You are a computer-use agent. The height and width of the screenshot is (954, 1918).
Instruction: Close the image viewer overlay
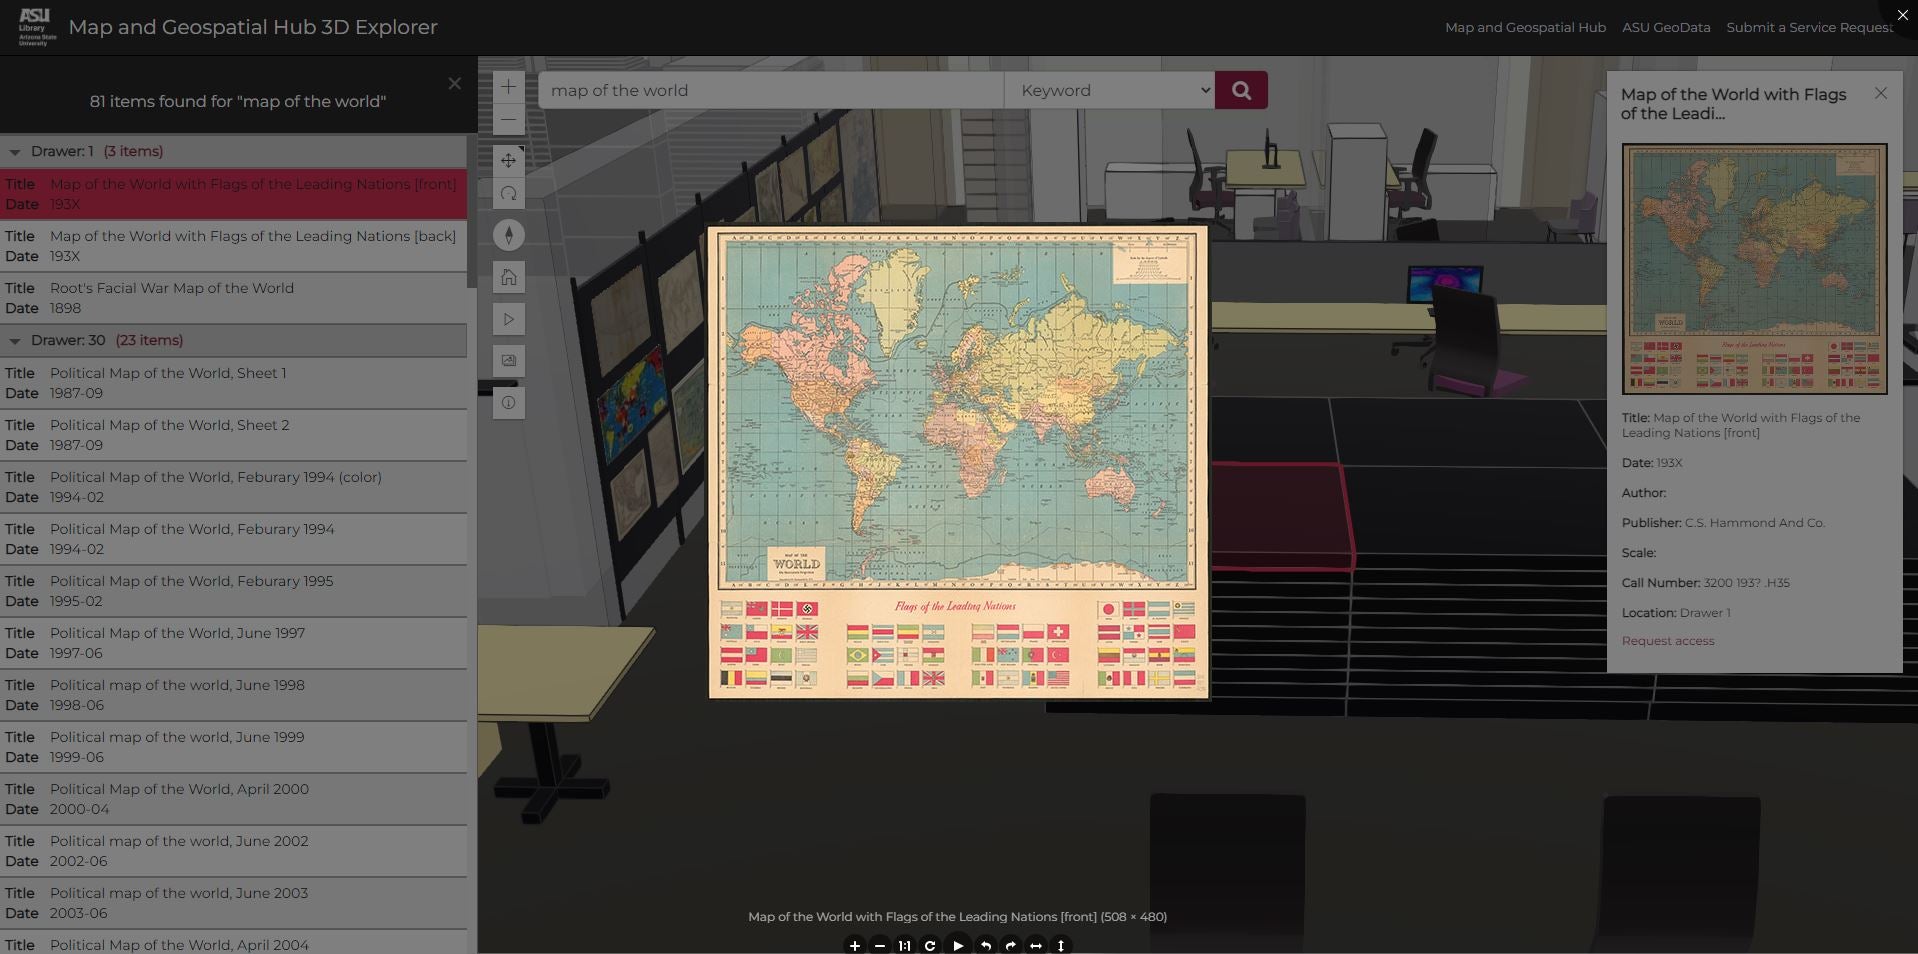[x=1902, y=15]
